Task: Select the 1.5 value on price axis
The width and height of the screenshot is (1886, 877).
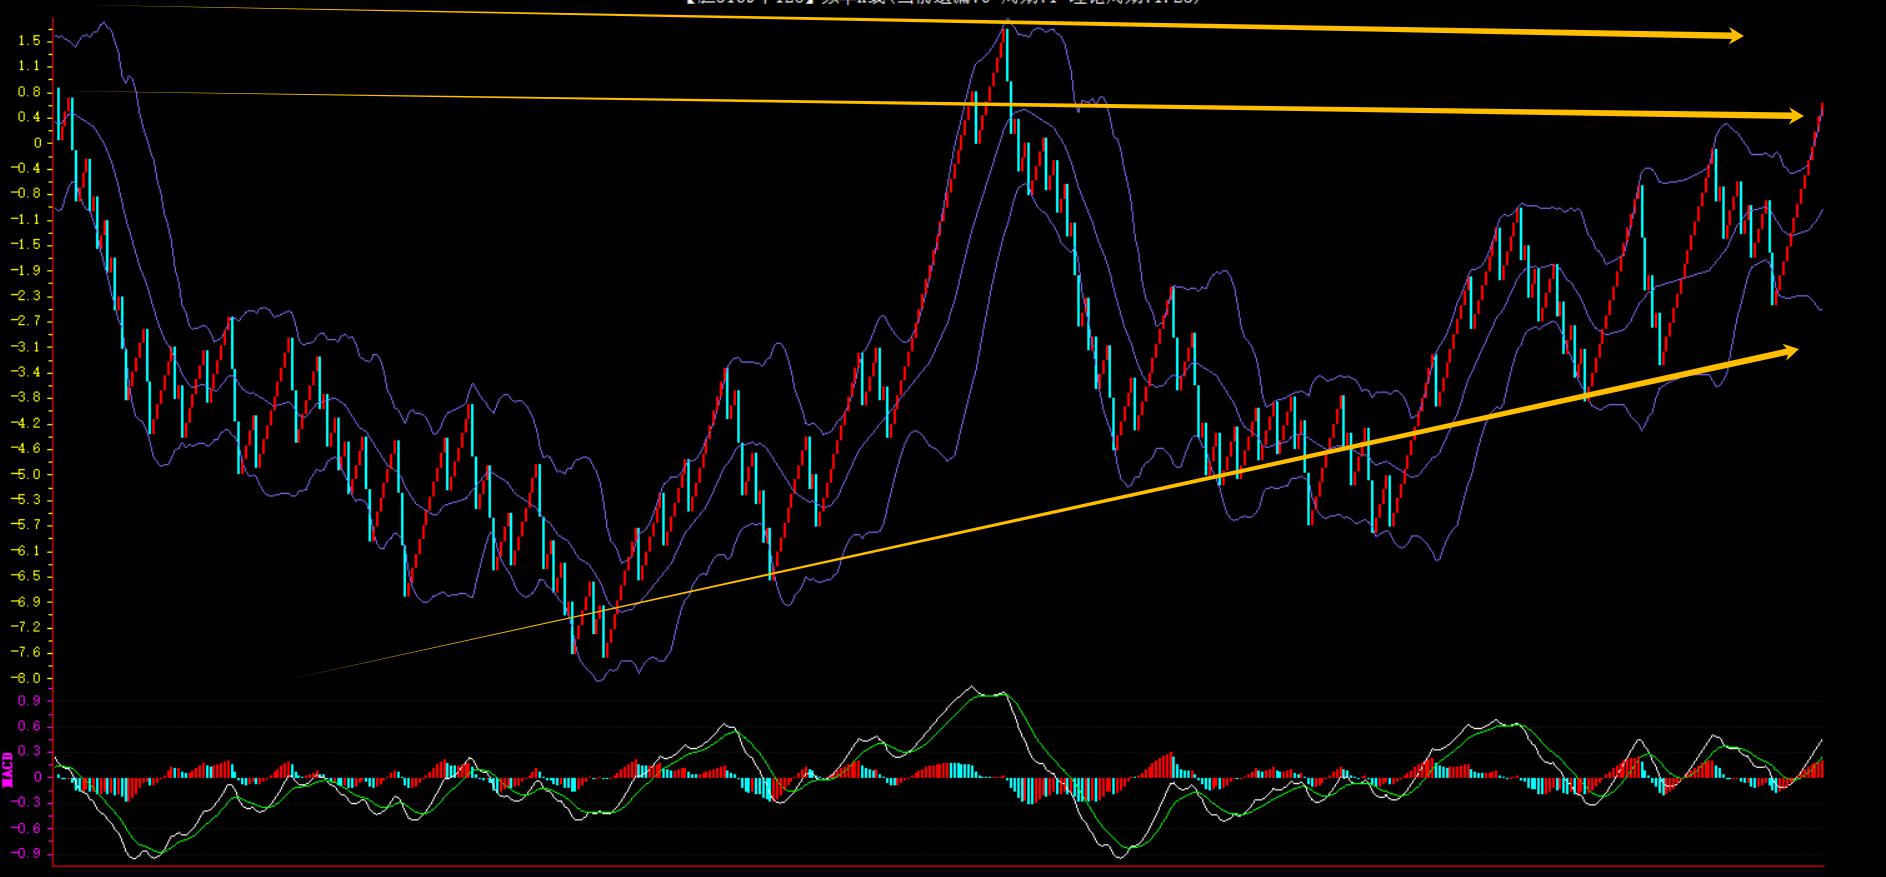Action: click(29, 41)
